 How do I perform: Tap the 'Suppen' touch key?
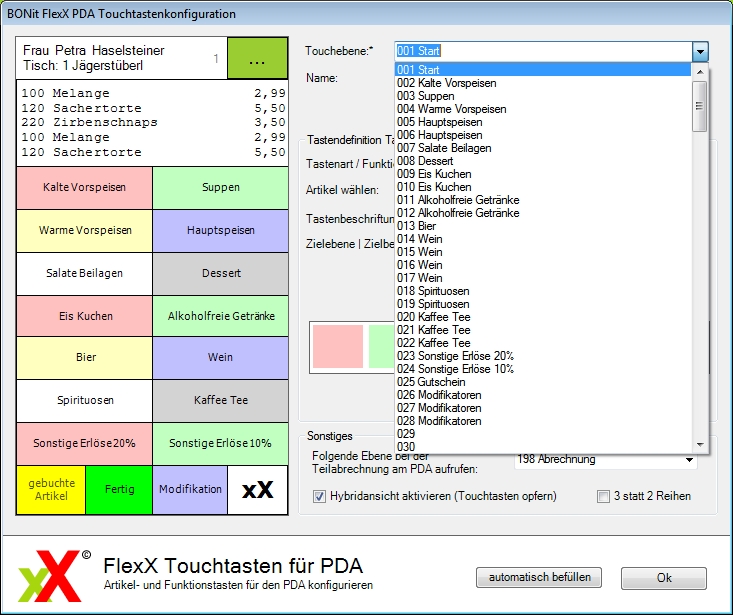click(x=221, y=187)
